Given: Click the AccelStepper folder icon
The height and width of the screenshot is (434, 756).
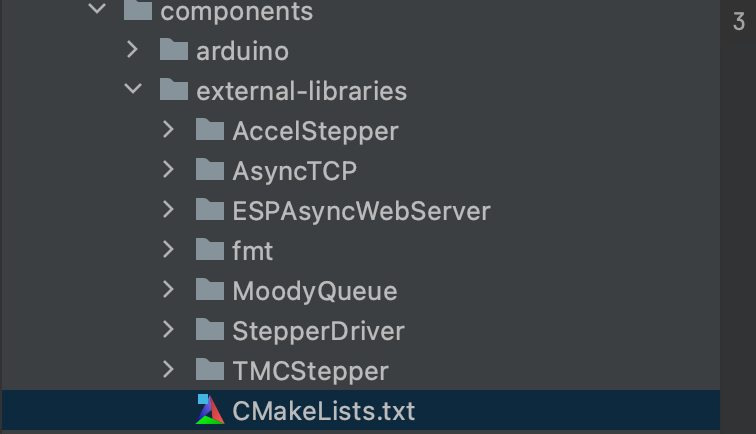Looking at the screenshot, I should tap(210, 130).
